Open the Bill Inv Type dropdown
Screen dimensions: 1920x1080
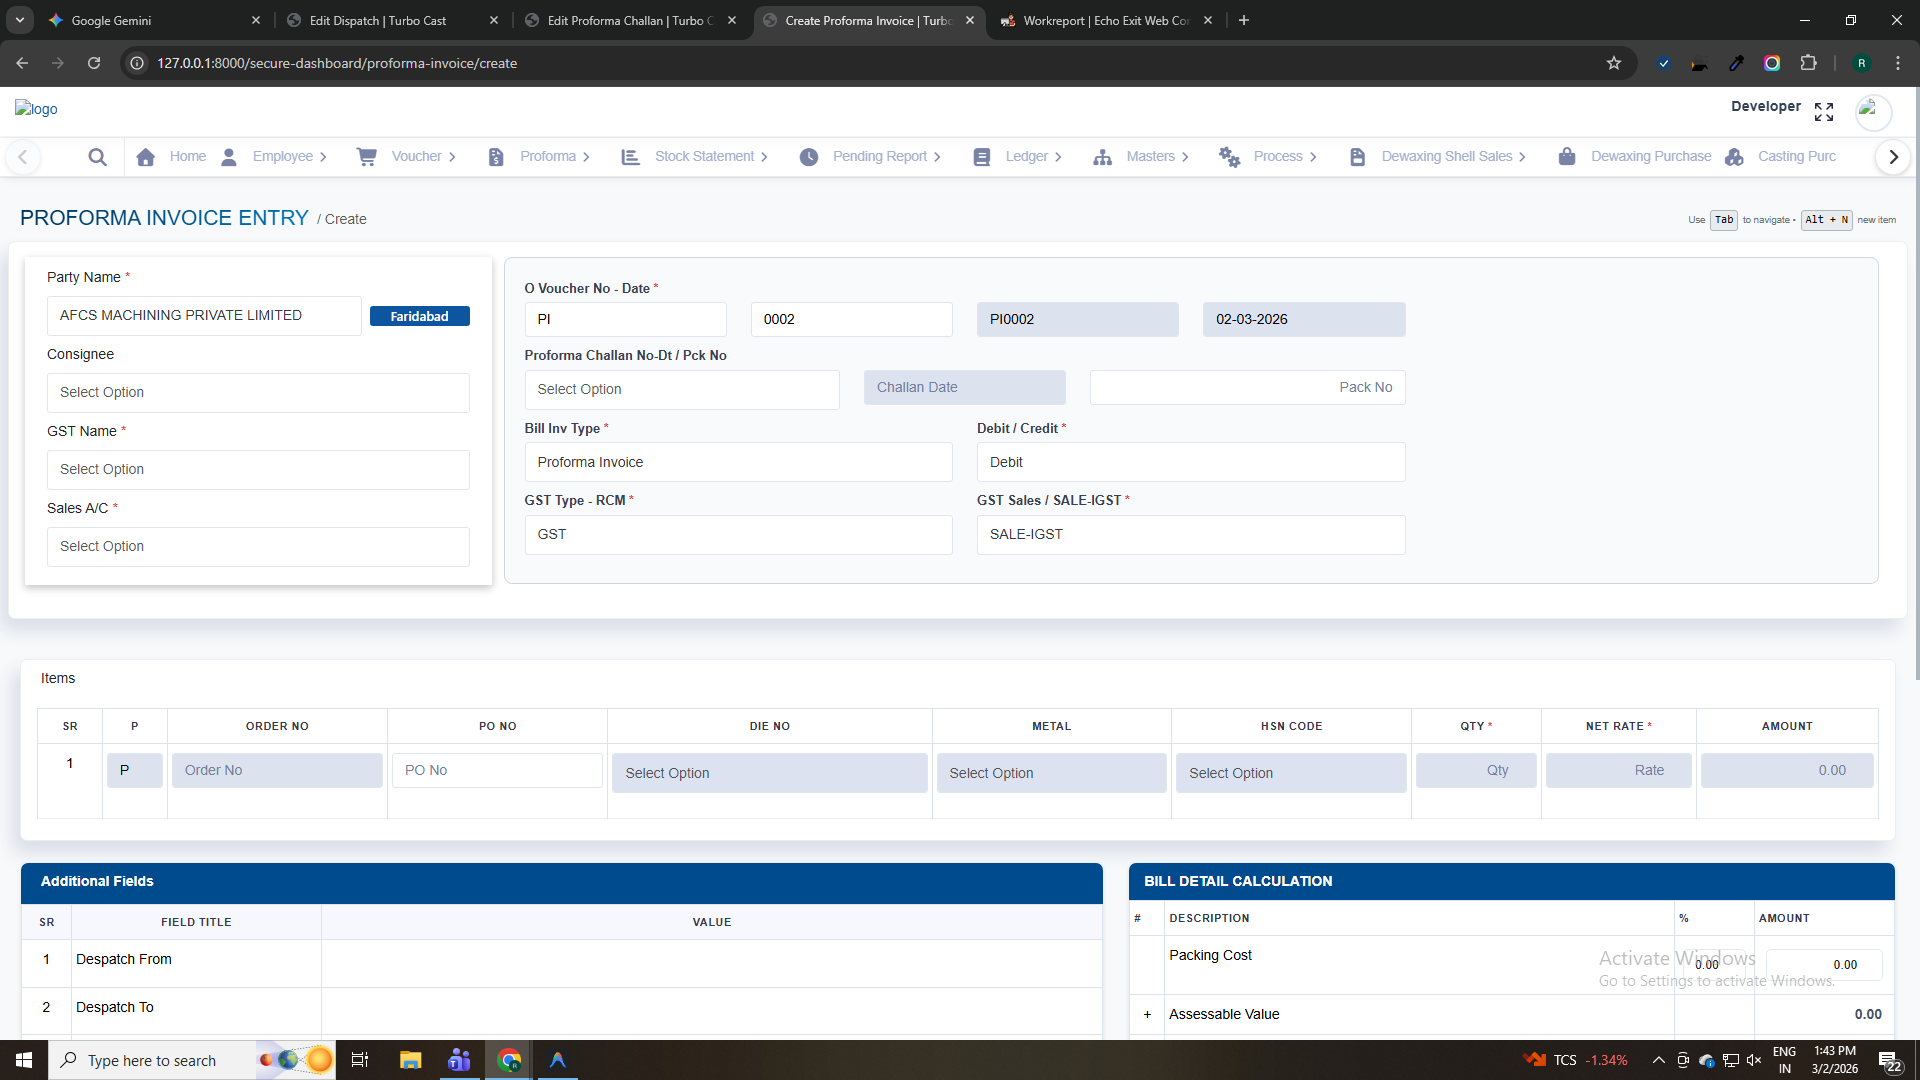[738, 462]
